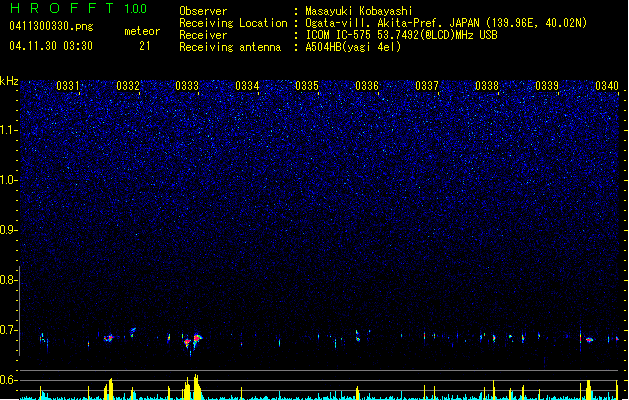The height and width of the screenshot is (400, 629).
Task: Click the meteor echo below 0336
Action: (357, 336)
